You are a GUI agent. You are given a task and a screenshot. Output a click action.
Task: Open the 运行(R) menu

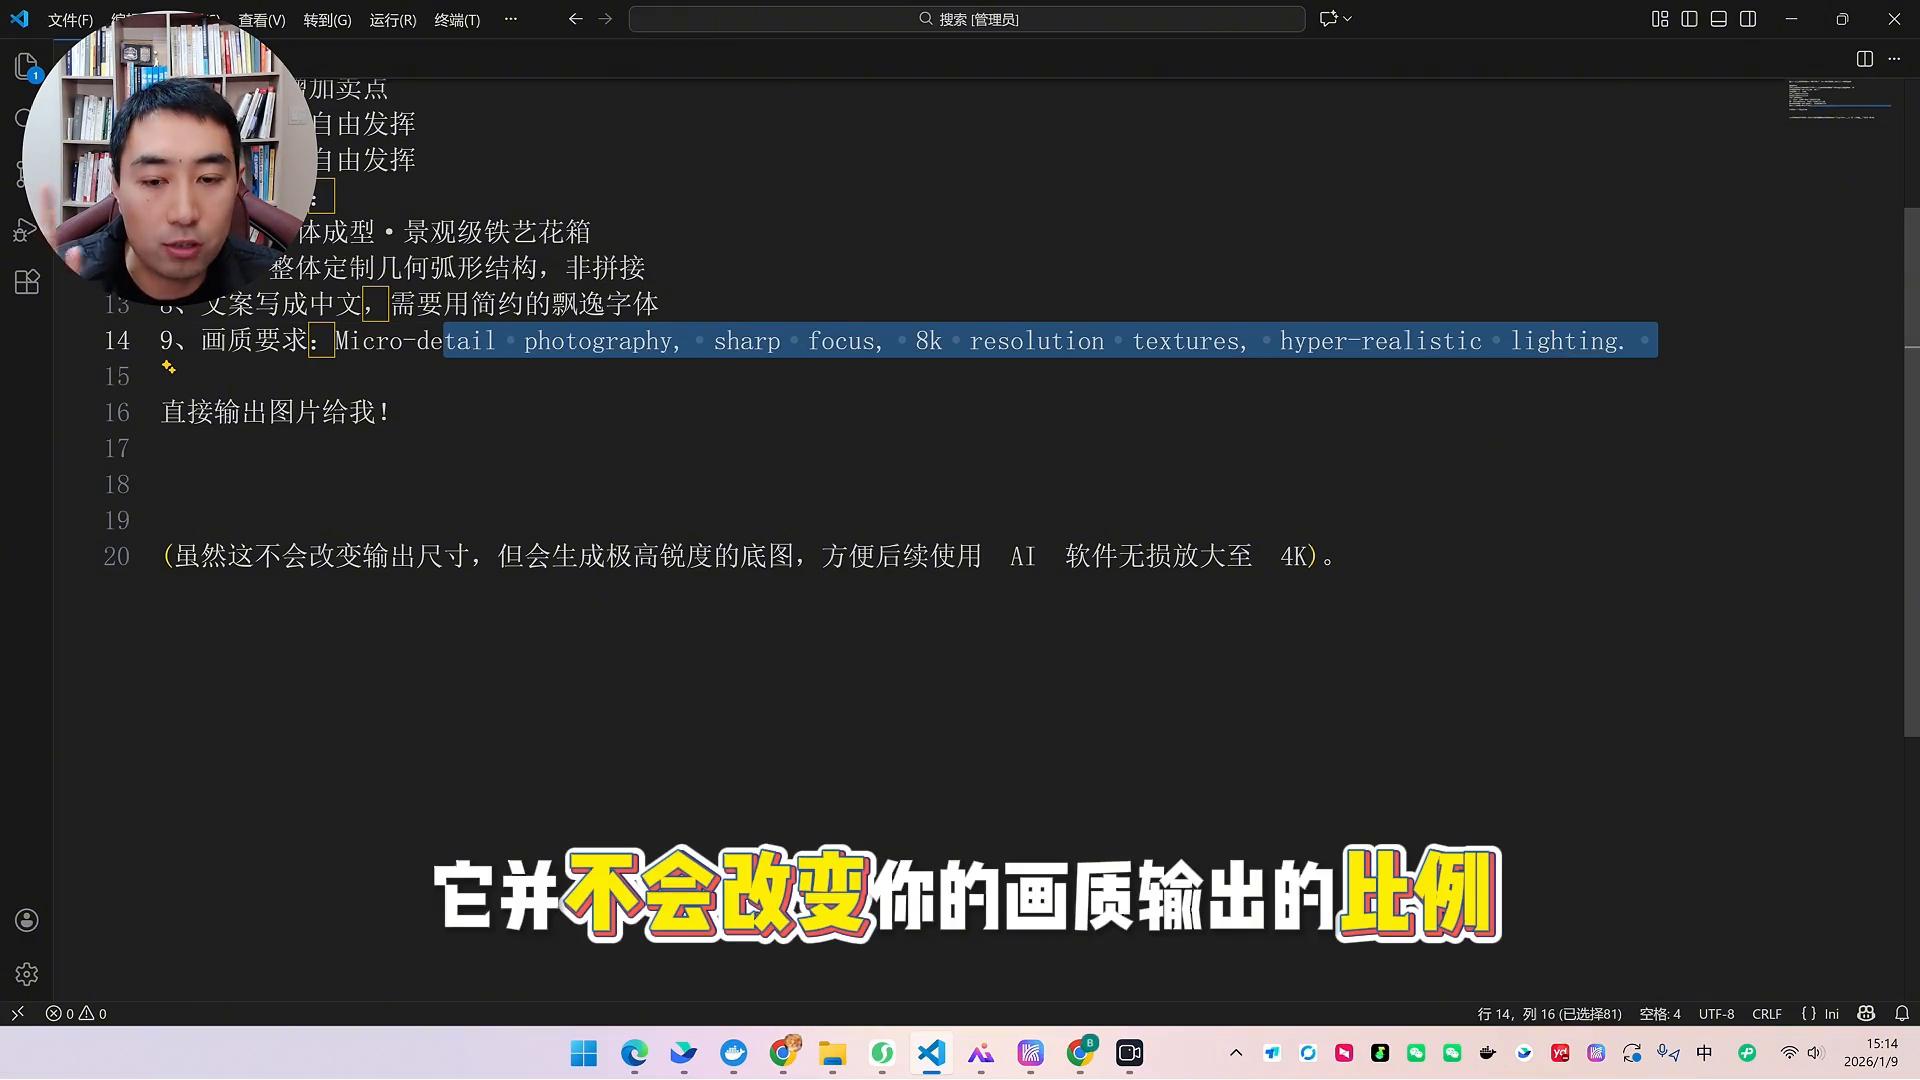tap(392, 20)
